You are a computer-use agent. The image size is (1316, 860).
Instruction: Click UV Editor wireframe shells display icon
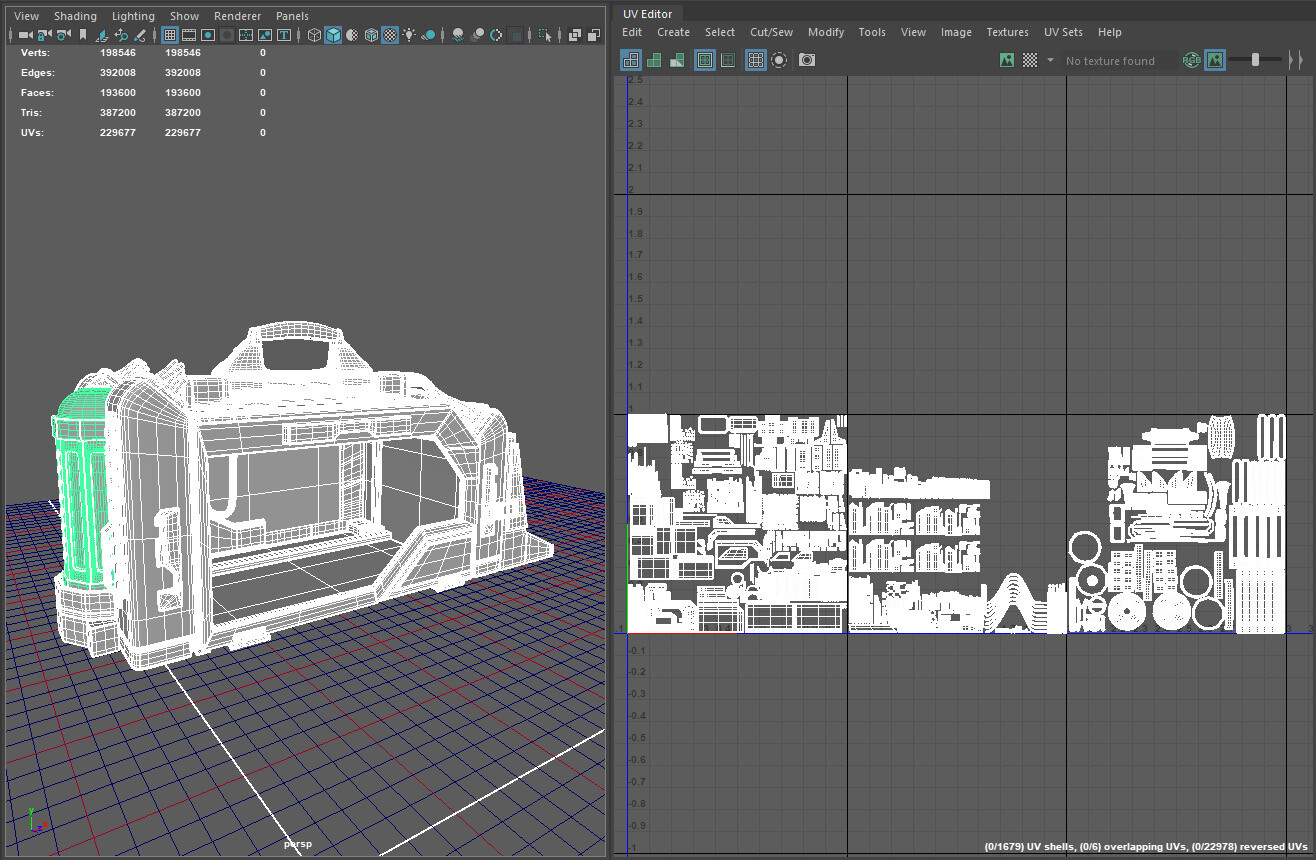631,60
